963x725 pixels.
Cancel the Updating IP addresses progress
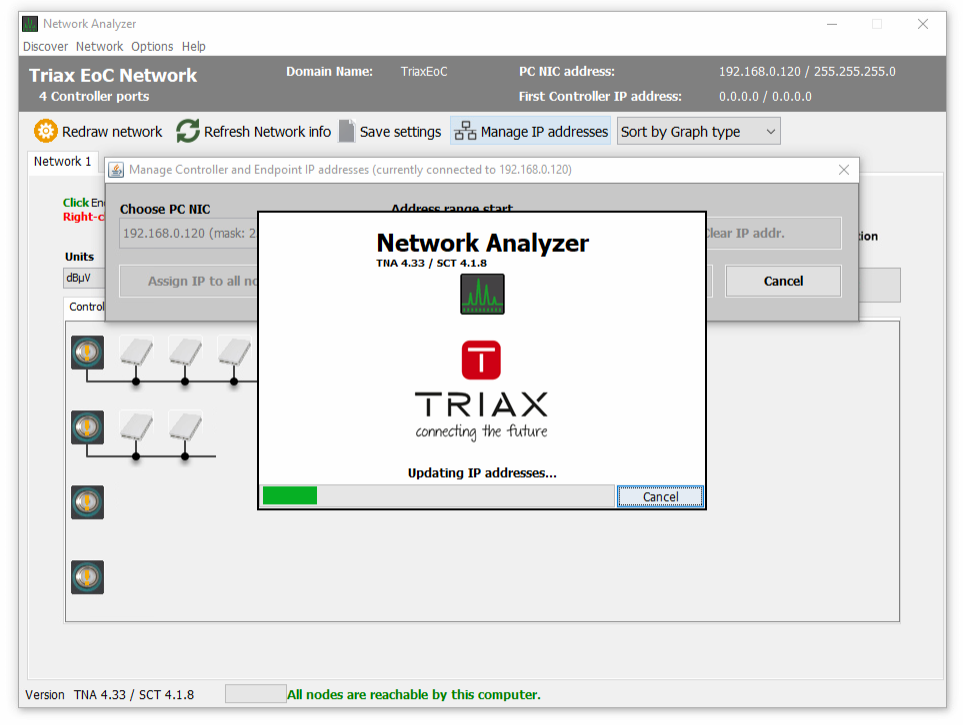660,496
